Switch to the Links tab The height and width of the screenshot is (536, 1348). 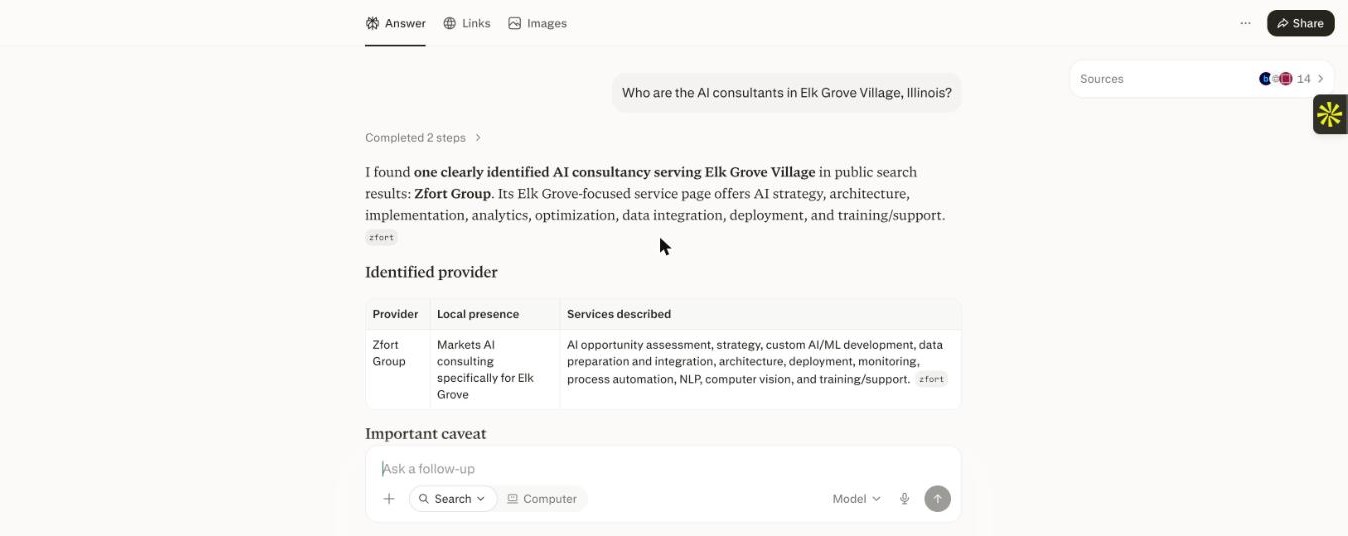point(467,23)
